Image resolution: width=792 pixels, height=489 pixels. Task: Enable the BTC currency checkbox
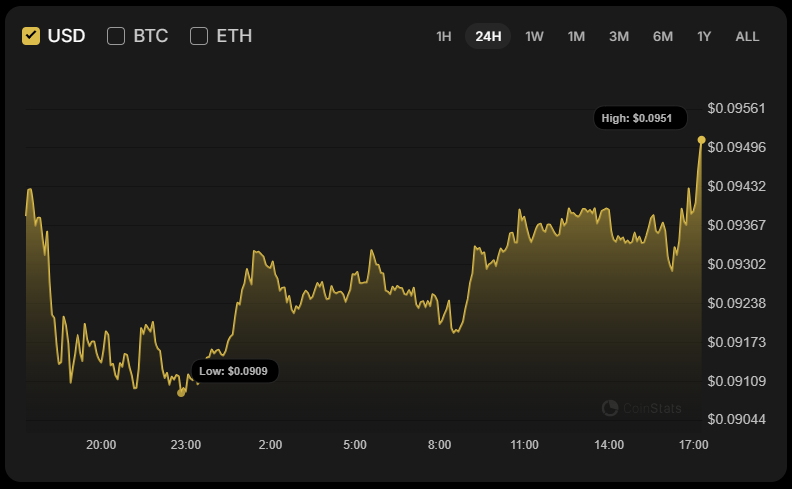pos(116,36)
